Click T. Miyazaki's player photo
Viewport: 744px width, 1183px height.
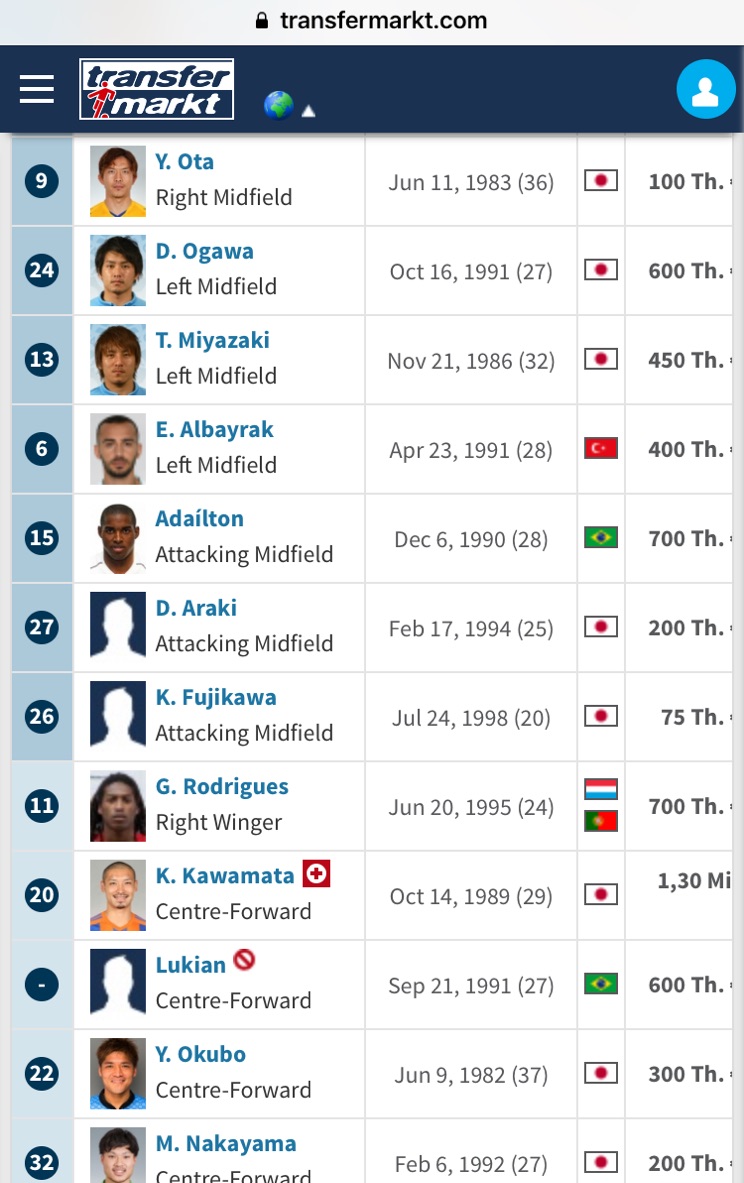pyautogui.click(x=118, y=360)
